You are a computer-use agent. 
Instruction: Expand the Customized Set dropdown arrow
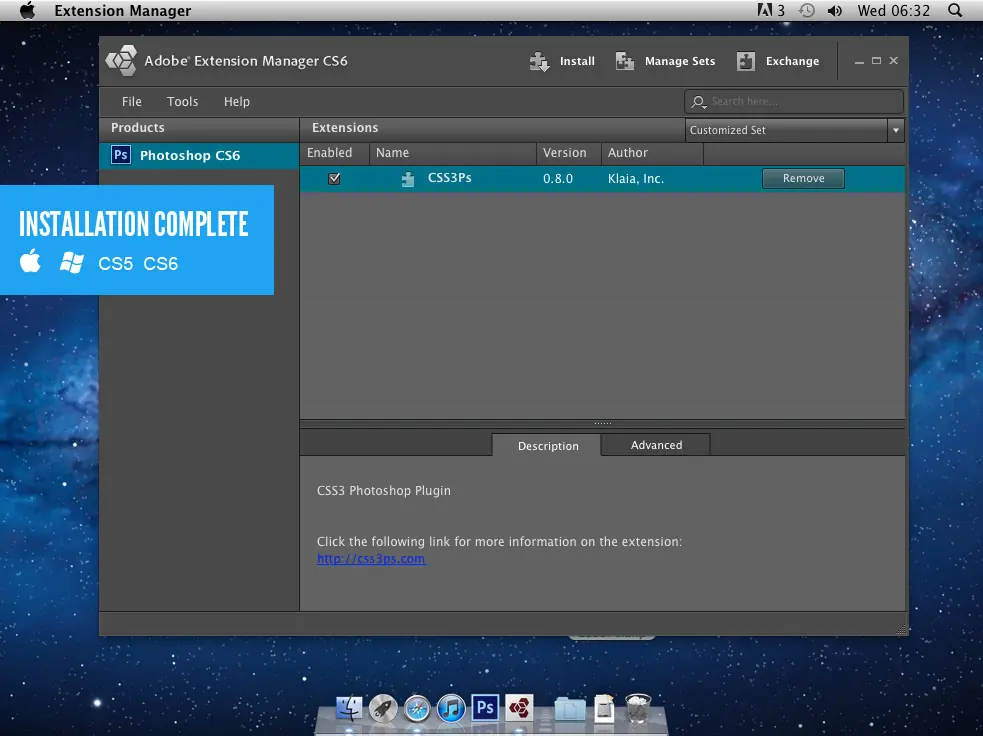click(896, 130)
